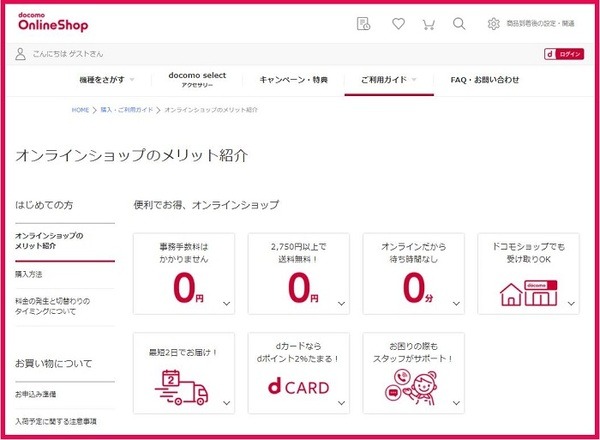The image size is (600, 440).
Task: Expand the 事務手数料はかかりません card chevron
Action: (227, 303)
